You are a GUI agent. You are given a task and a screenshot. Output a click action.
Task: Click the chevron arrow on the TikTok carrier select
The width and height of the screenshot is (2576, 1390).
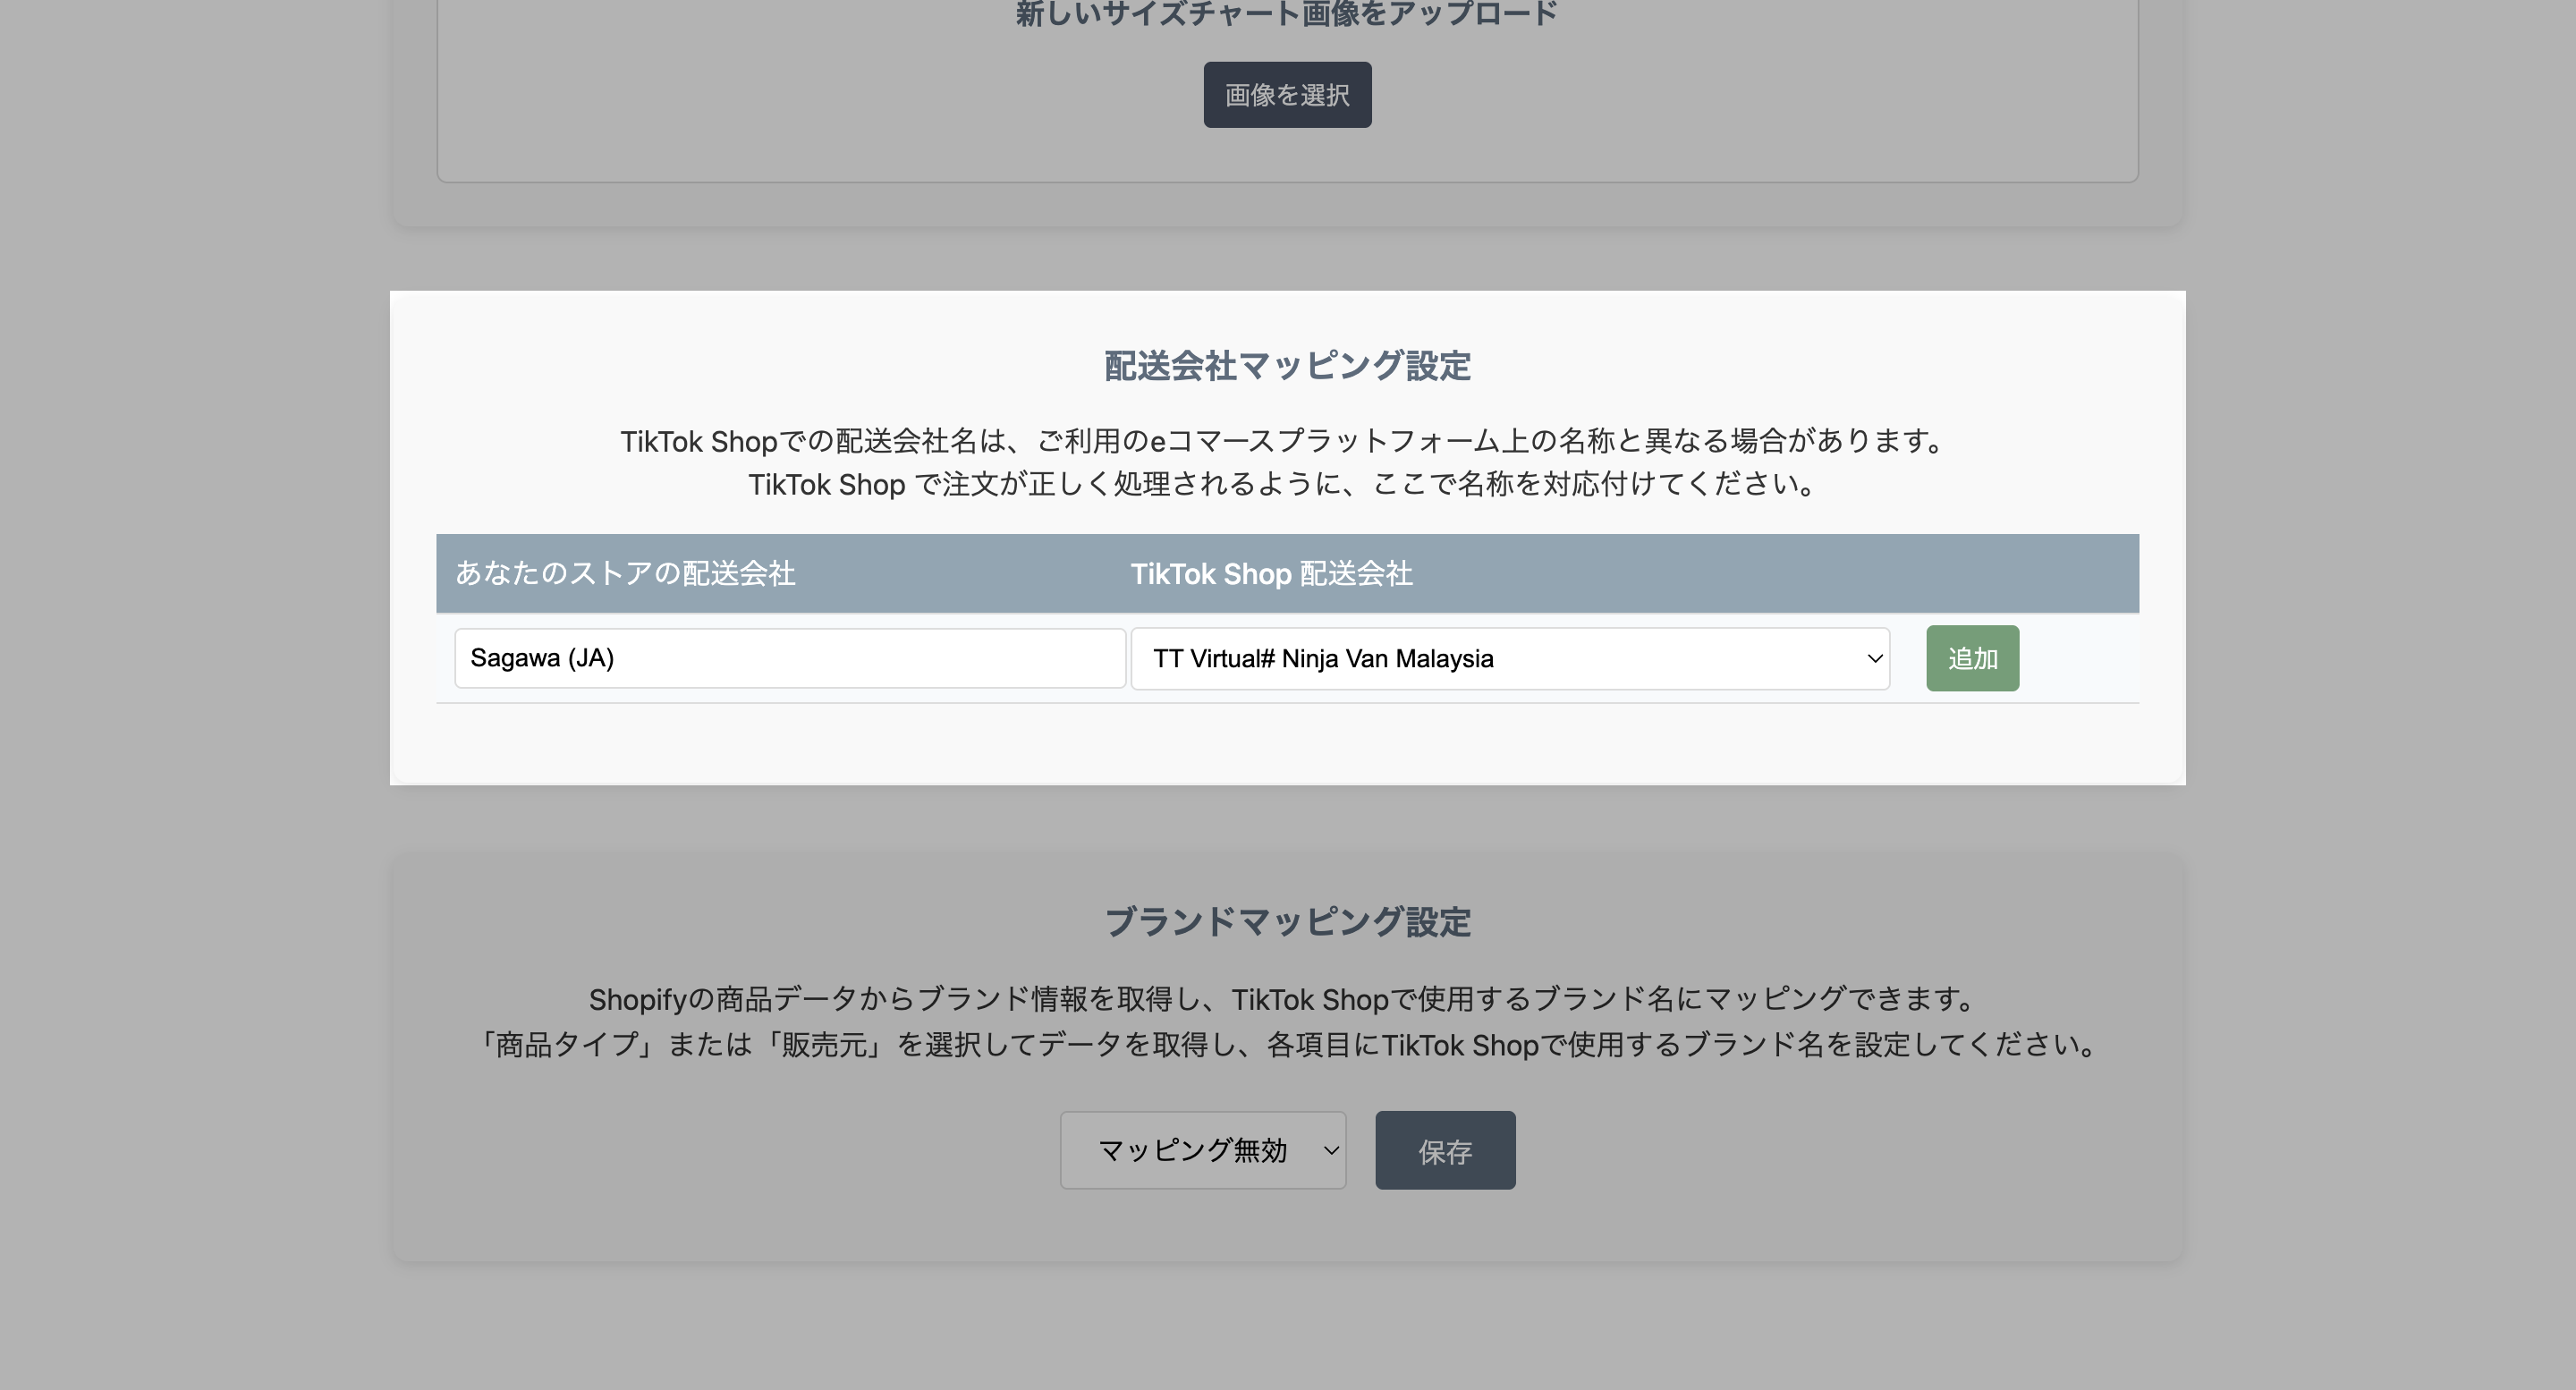tap(1874, 658)
